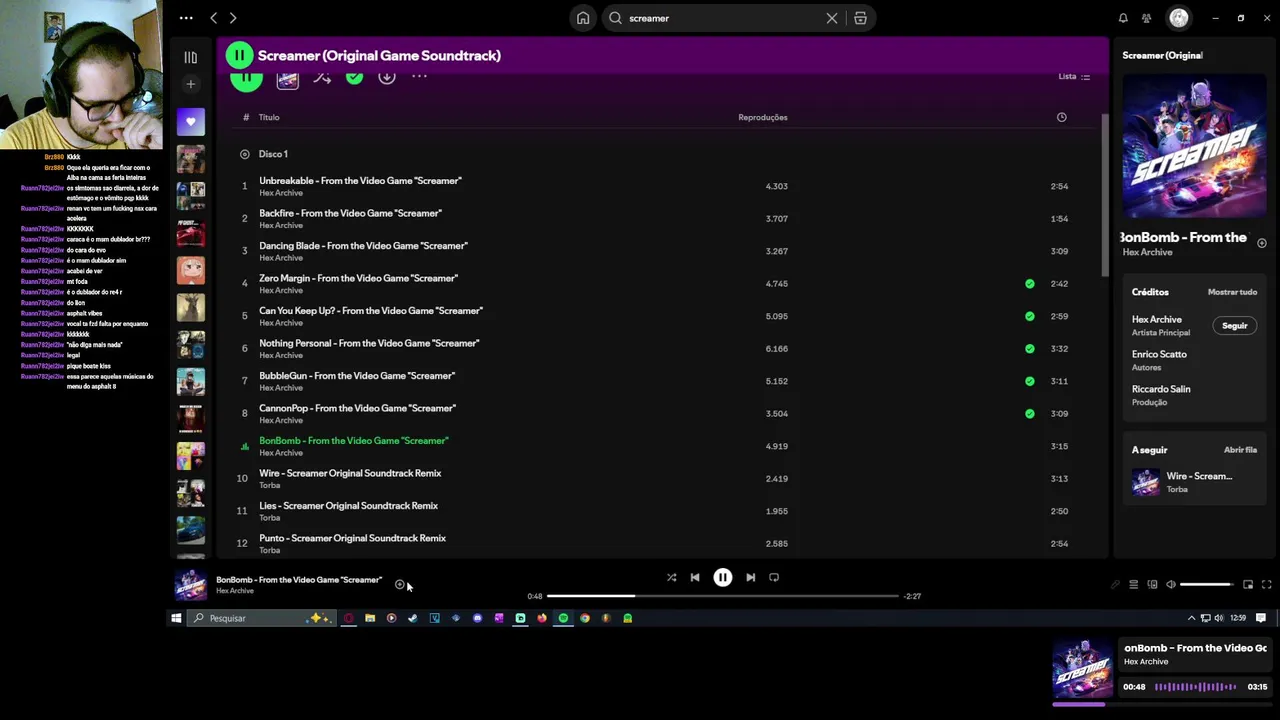Open Liked Songs heart playlist in sidebar
This screenshot has height=720, width=1280.
[x=191, y=122]
